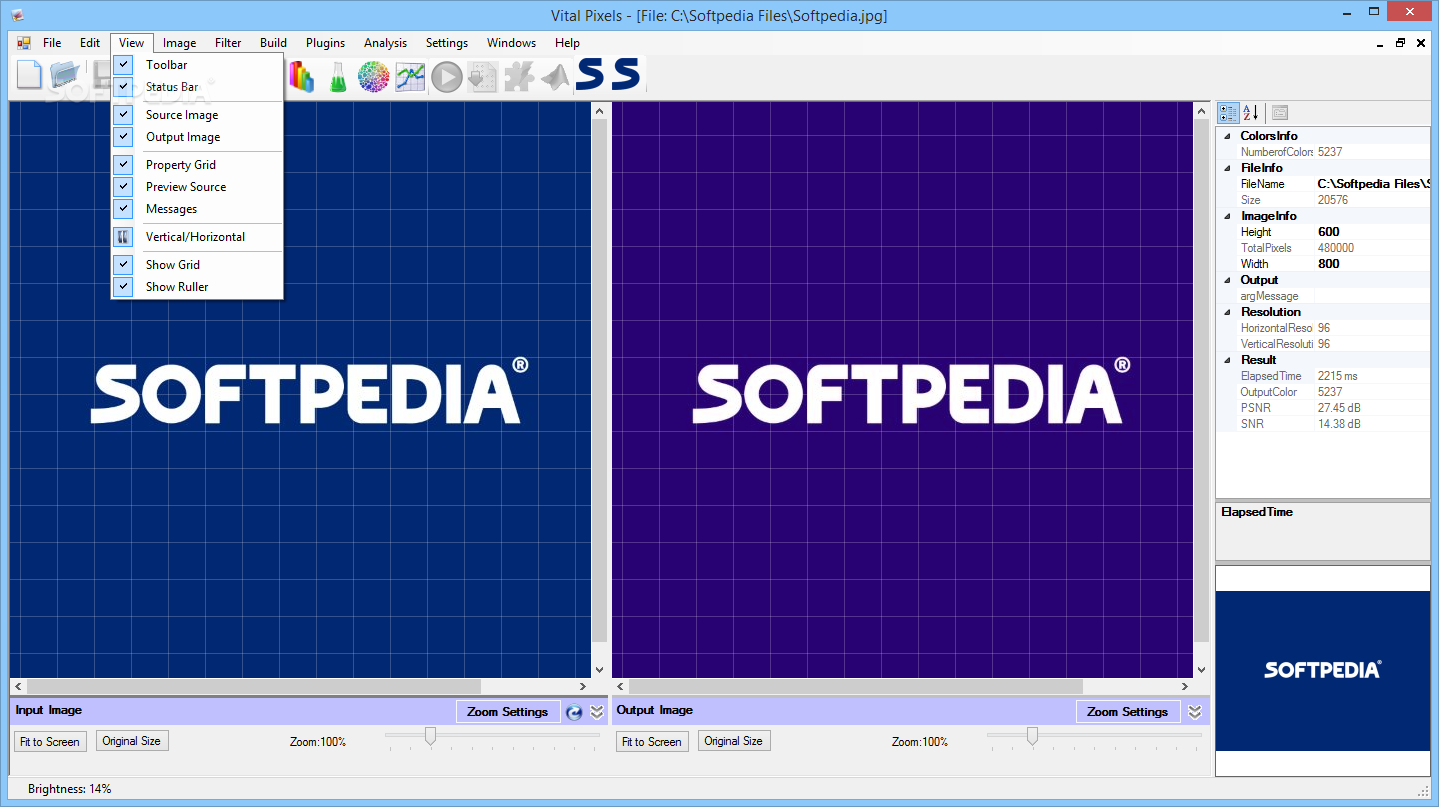Open the Plugins menu
The height and width of the screenshot is (807, 1439).
coord(325,43)
